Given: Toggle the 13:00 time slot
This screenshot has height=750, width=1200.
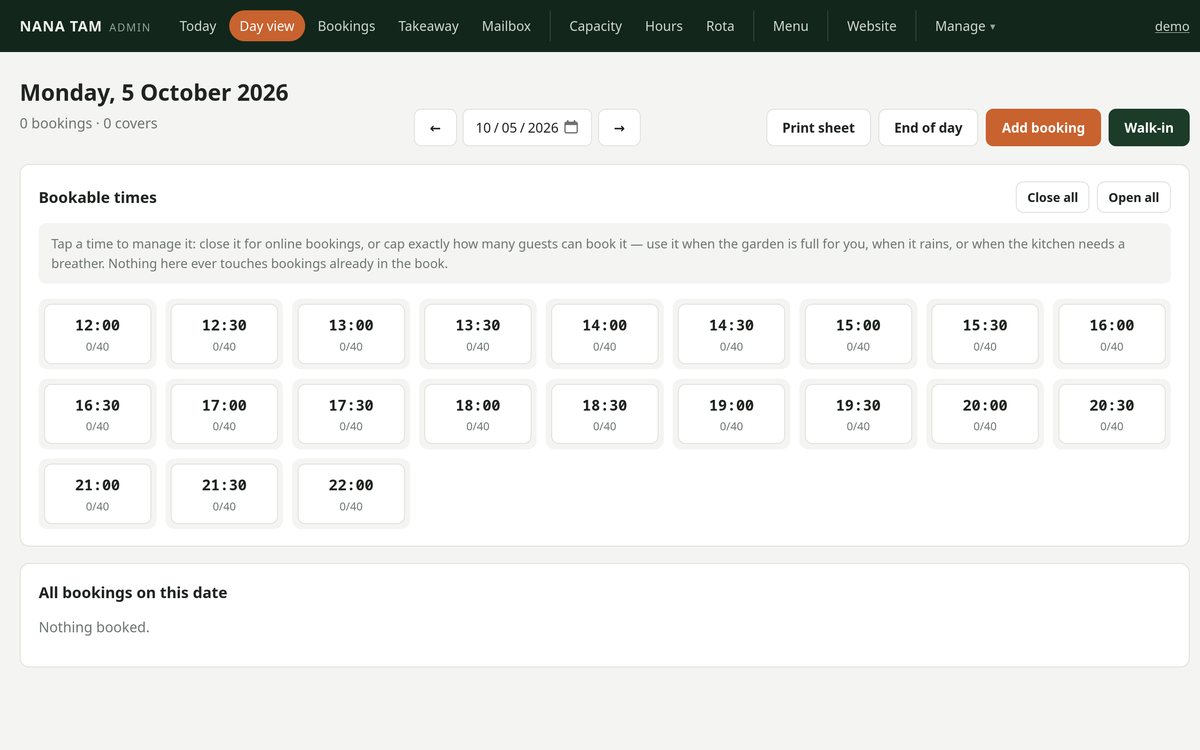Looking at the screenshot, I should click(351, 334).
